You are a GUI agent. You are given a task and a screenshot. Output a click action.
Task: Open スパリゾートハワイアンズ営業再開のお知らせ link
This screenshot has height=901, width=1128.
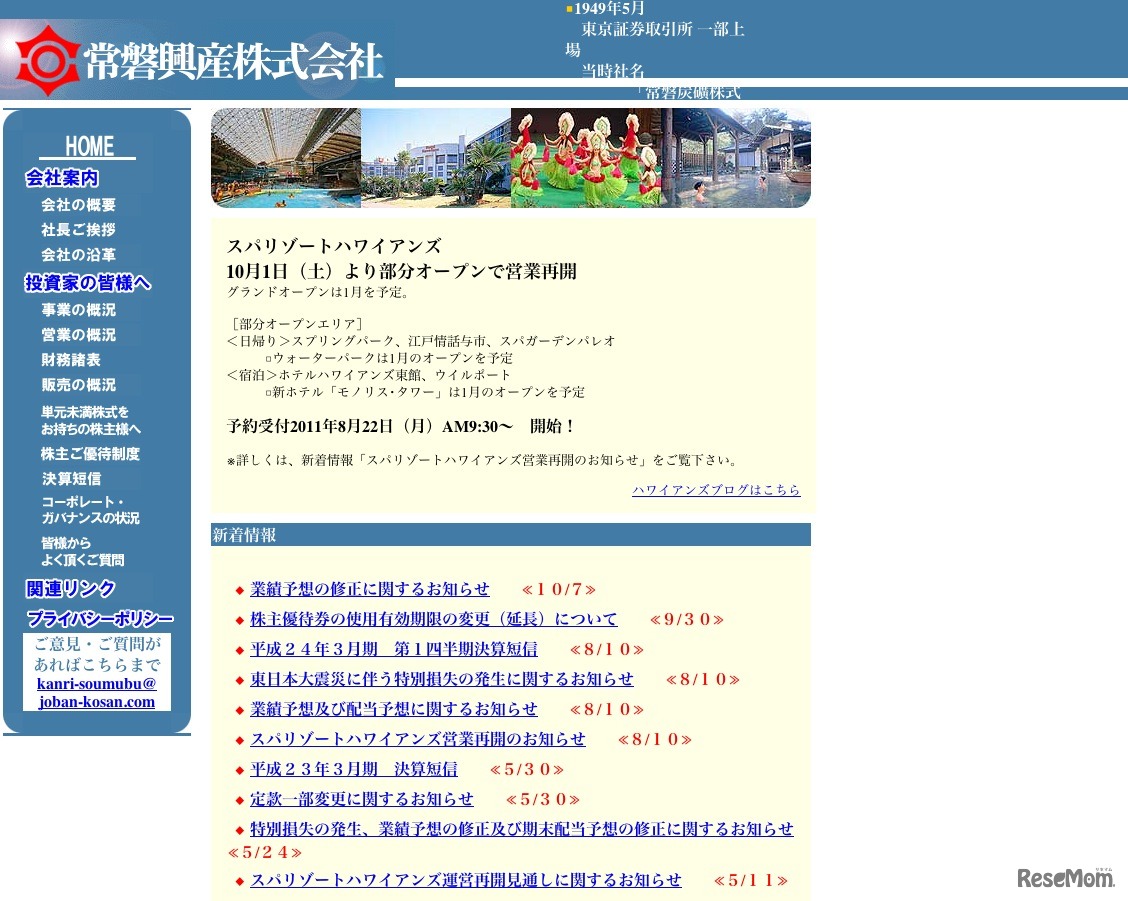[x=418, y=739]
